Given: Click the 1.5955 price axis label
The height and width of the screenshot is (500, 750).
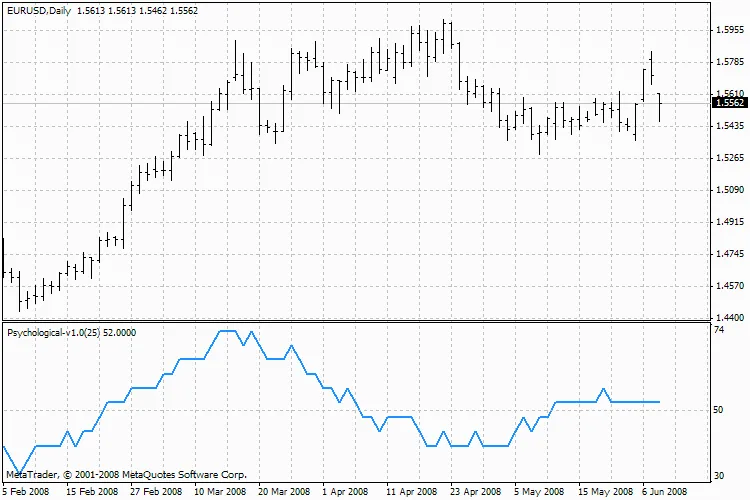Looking at the screenshot, I should coord(729,30).
